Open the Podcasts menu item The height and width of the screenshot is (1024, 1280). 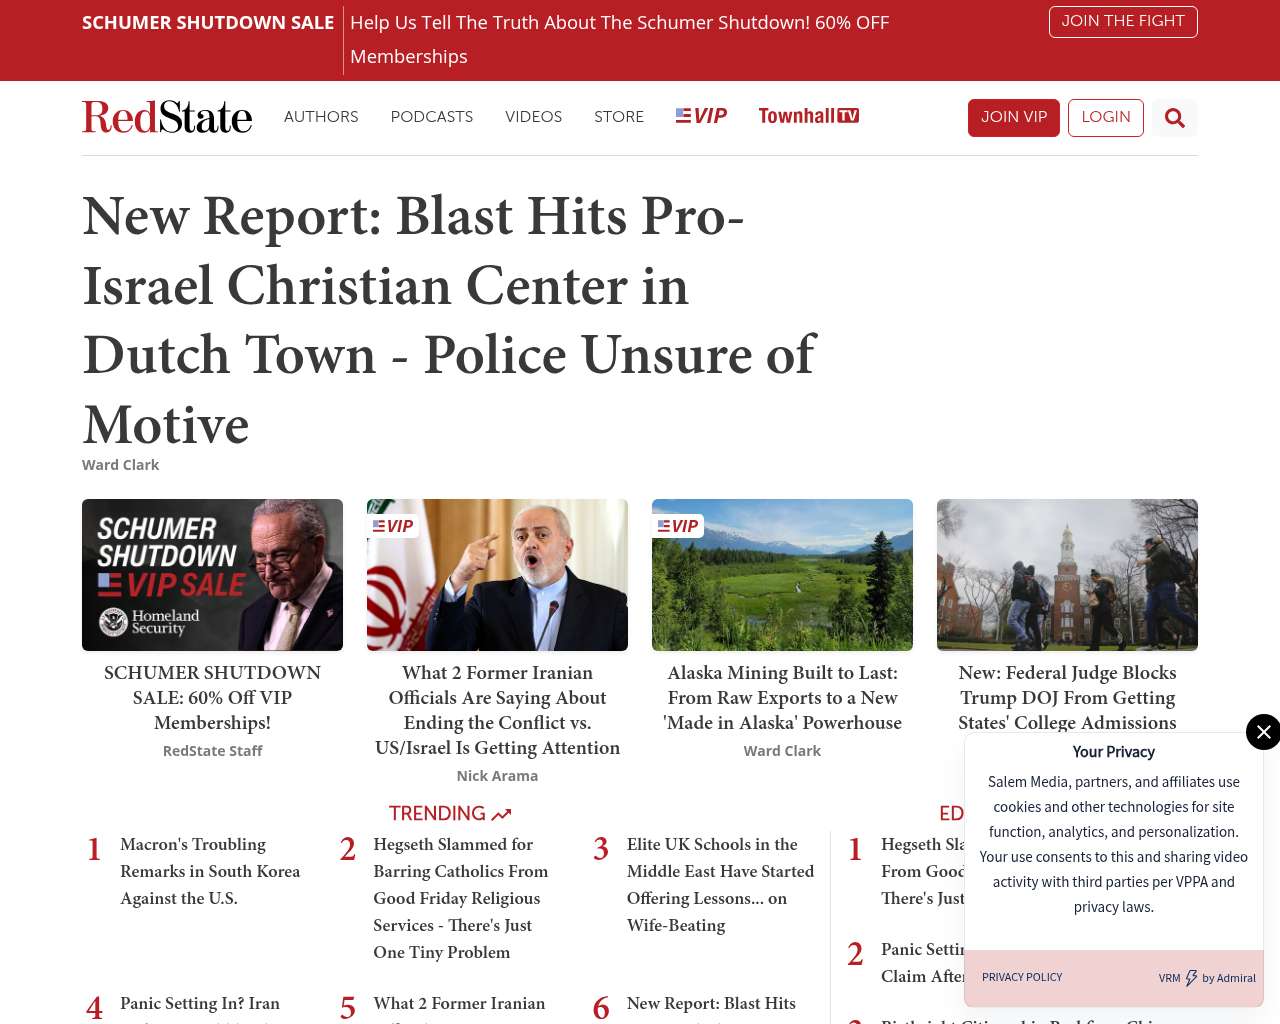tap(431, 117)
